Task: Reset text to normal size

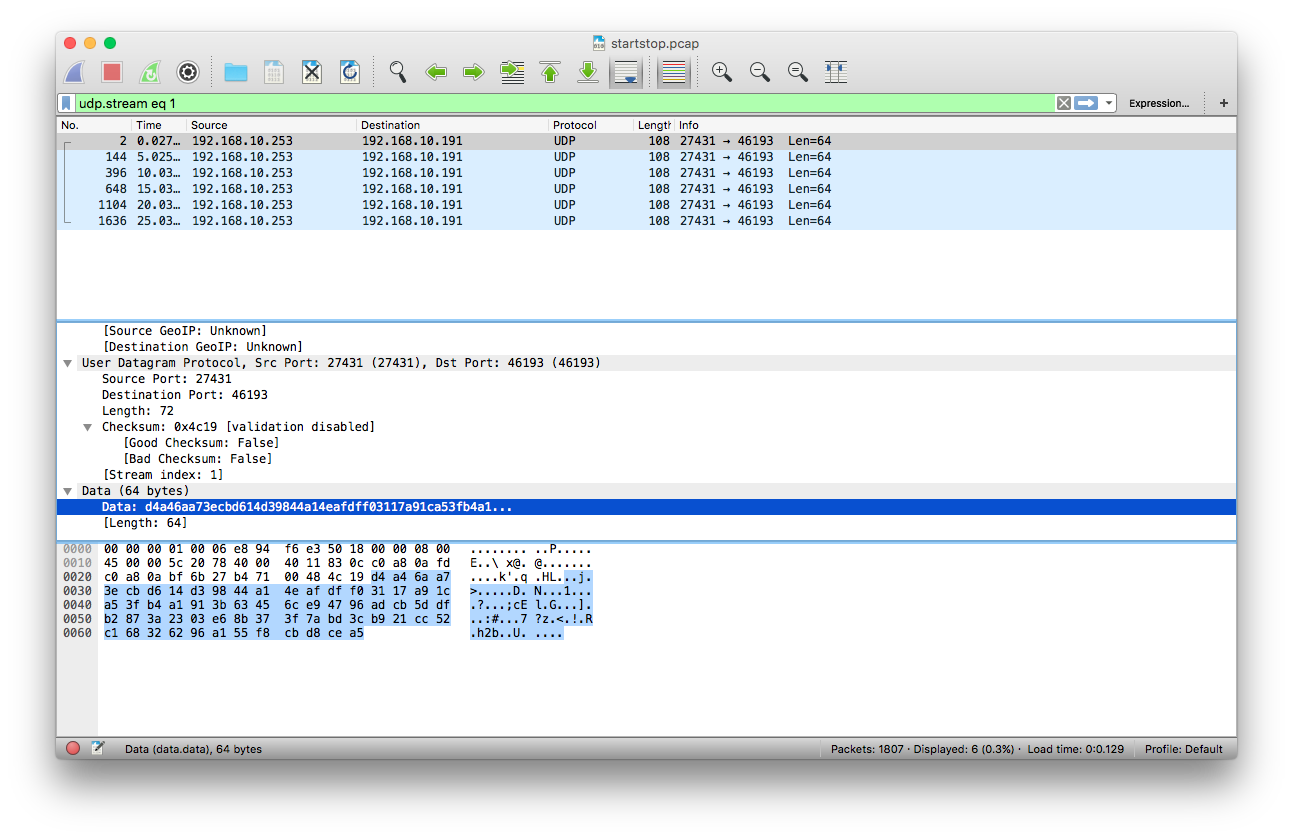Action: pyautogui.click(x=798, y=72)
